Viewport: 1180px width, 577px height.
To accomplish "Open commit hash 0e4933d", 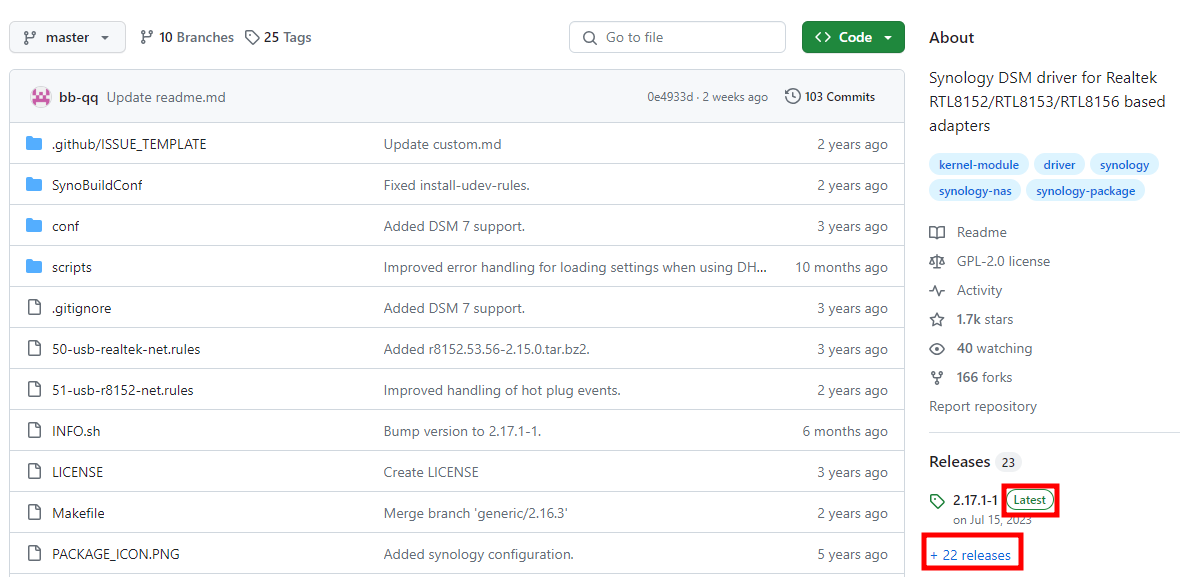I will point(670,97).
